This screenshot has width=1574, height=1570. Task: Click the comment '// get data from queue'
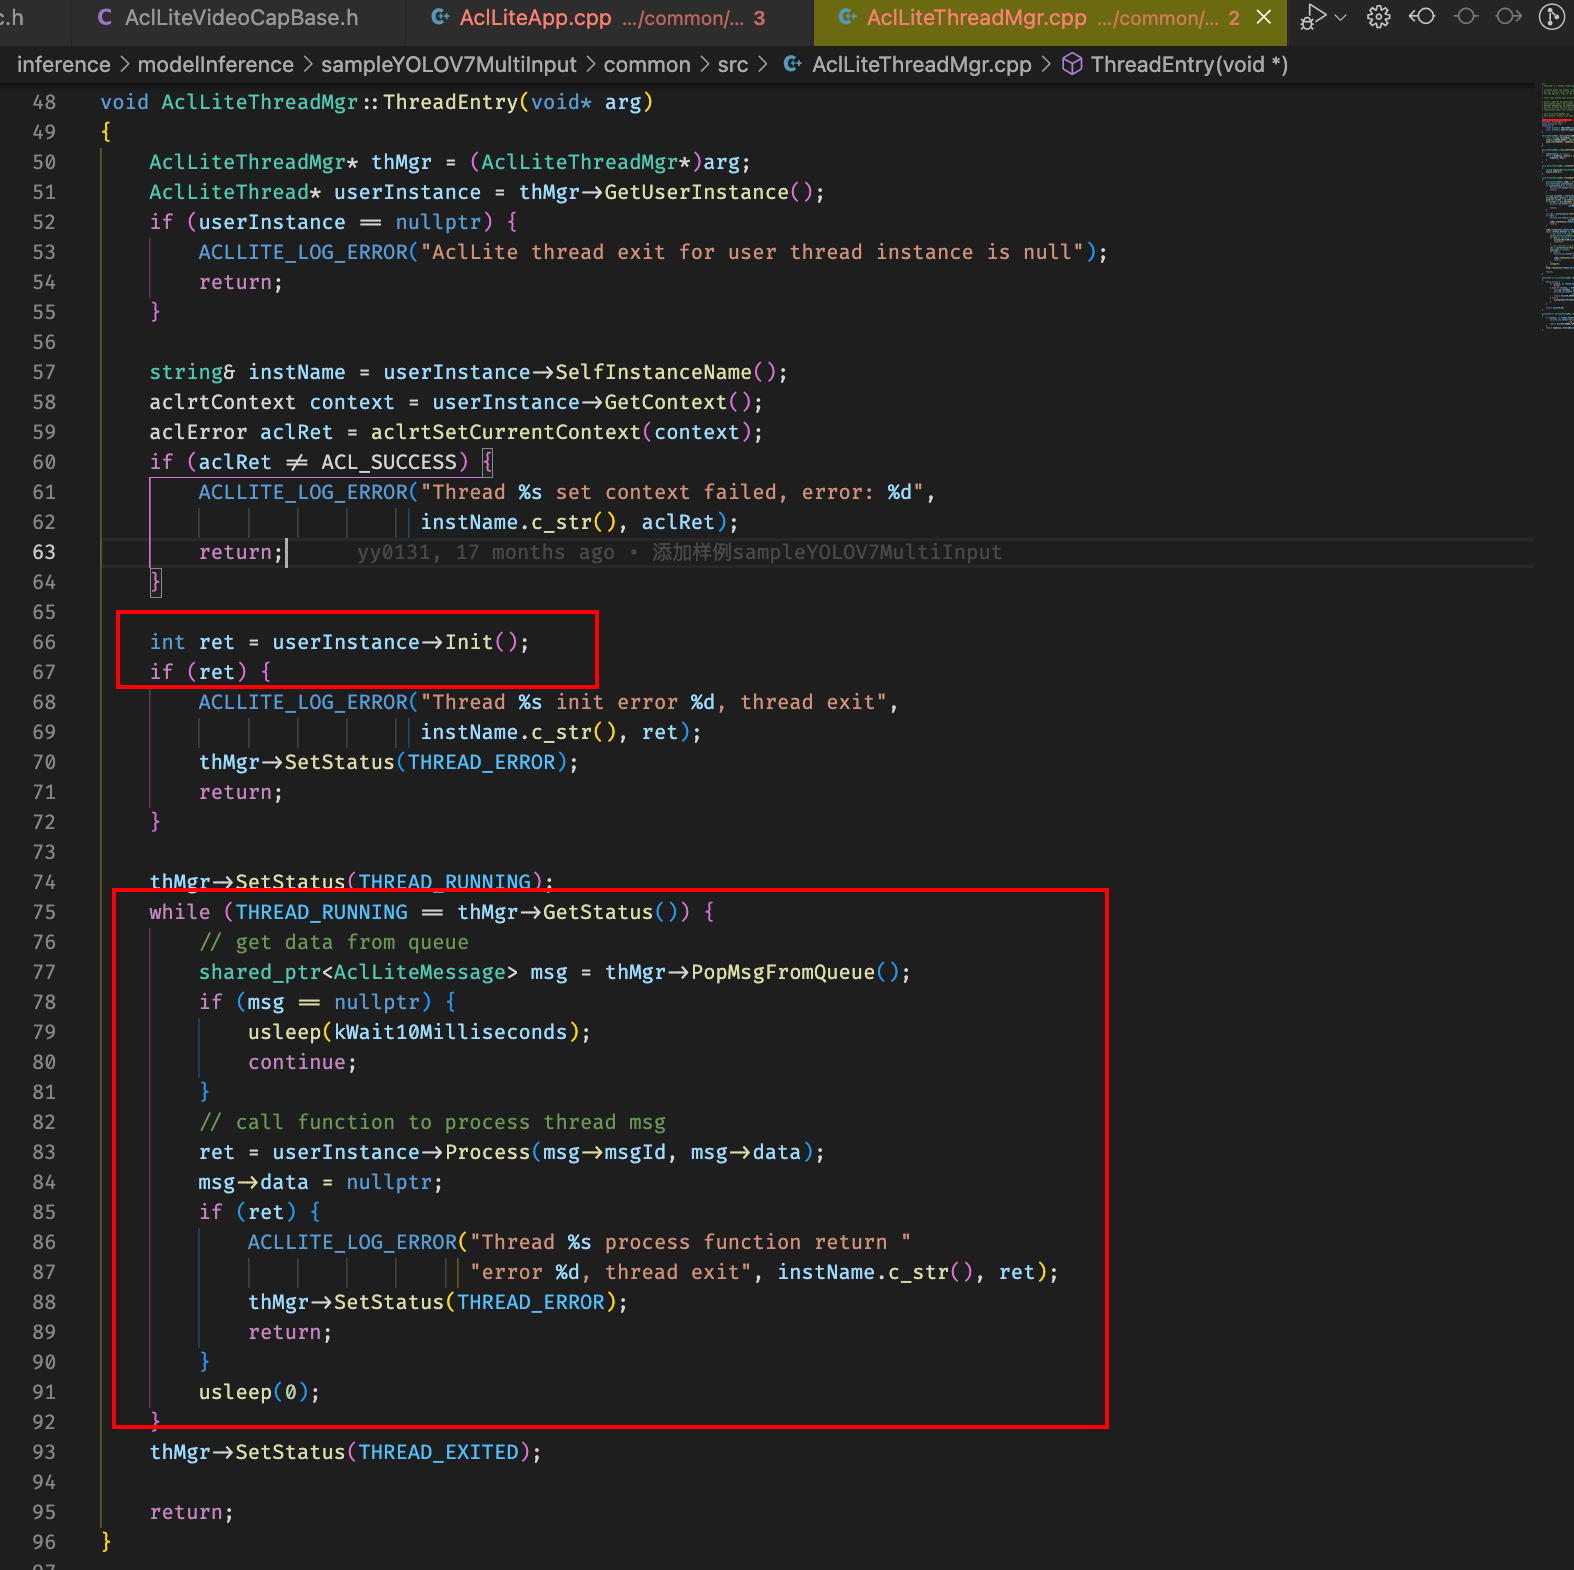click(x=334, y=942)
